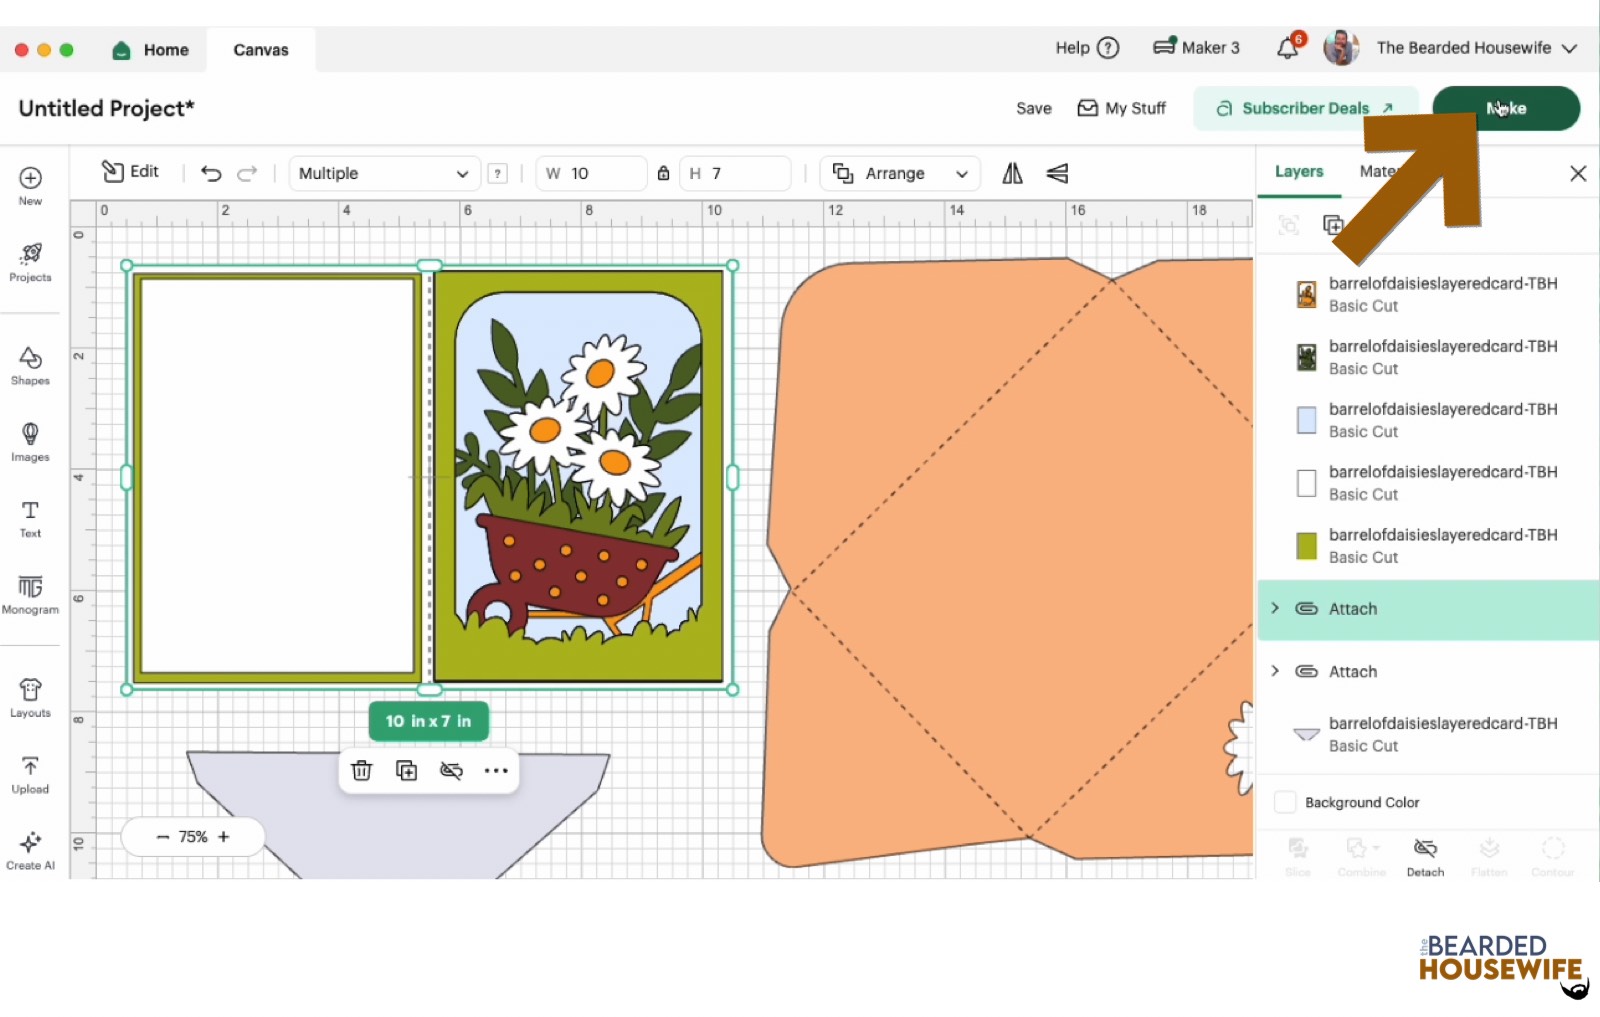Click the Flip Horizontal icon in the toolbar

(1013, 173)
